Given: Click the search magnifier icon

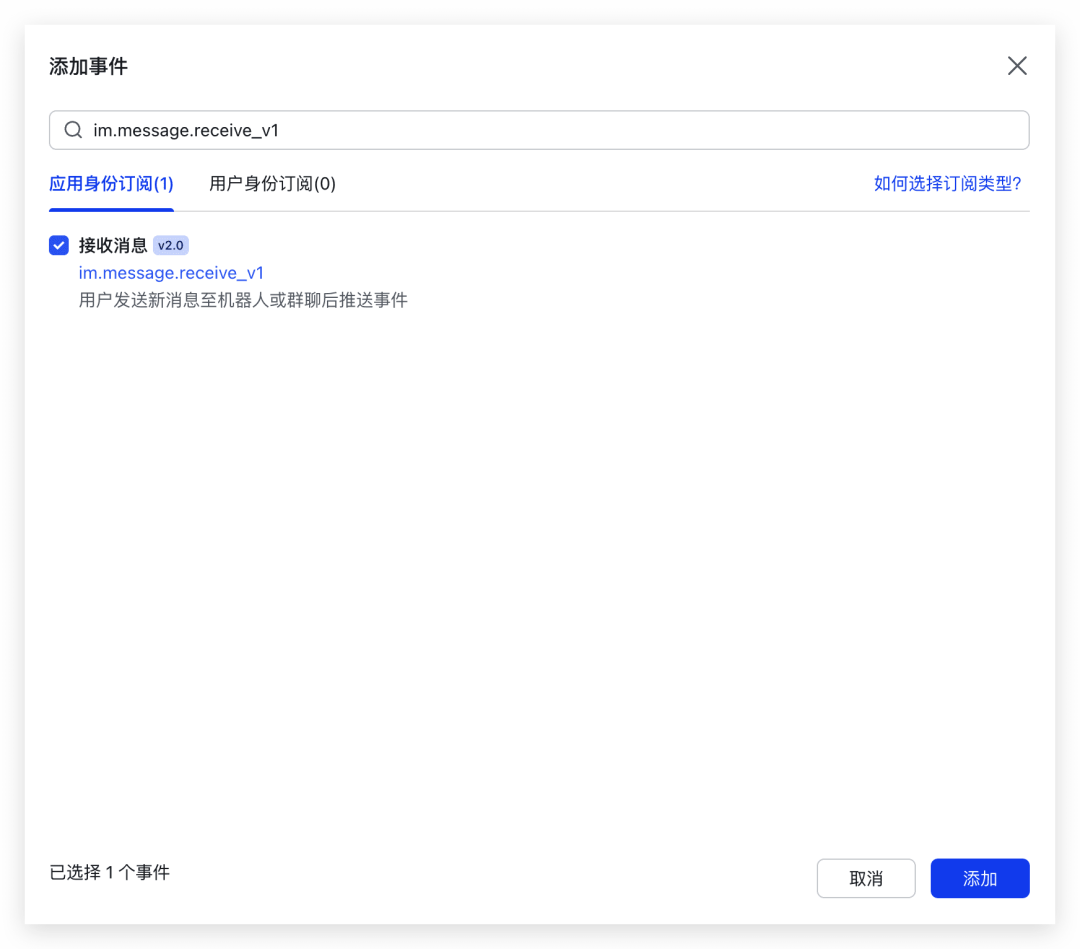Looking at the screenshot, I should tap(72, 130).
